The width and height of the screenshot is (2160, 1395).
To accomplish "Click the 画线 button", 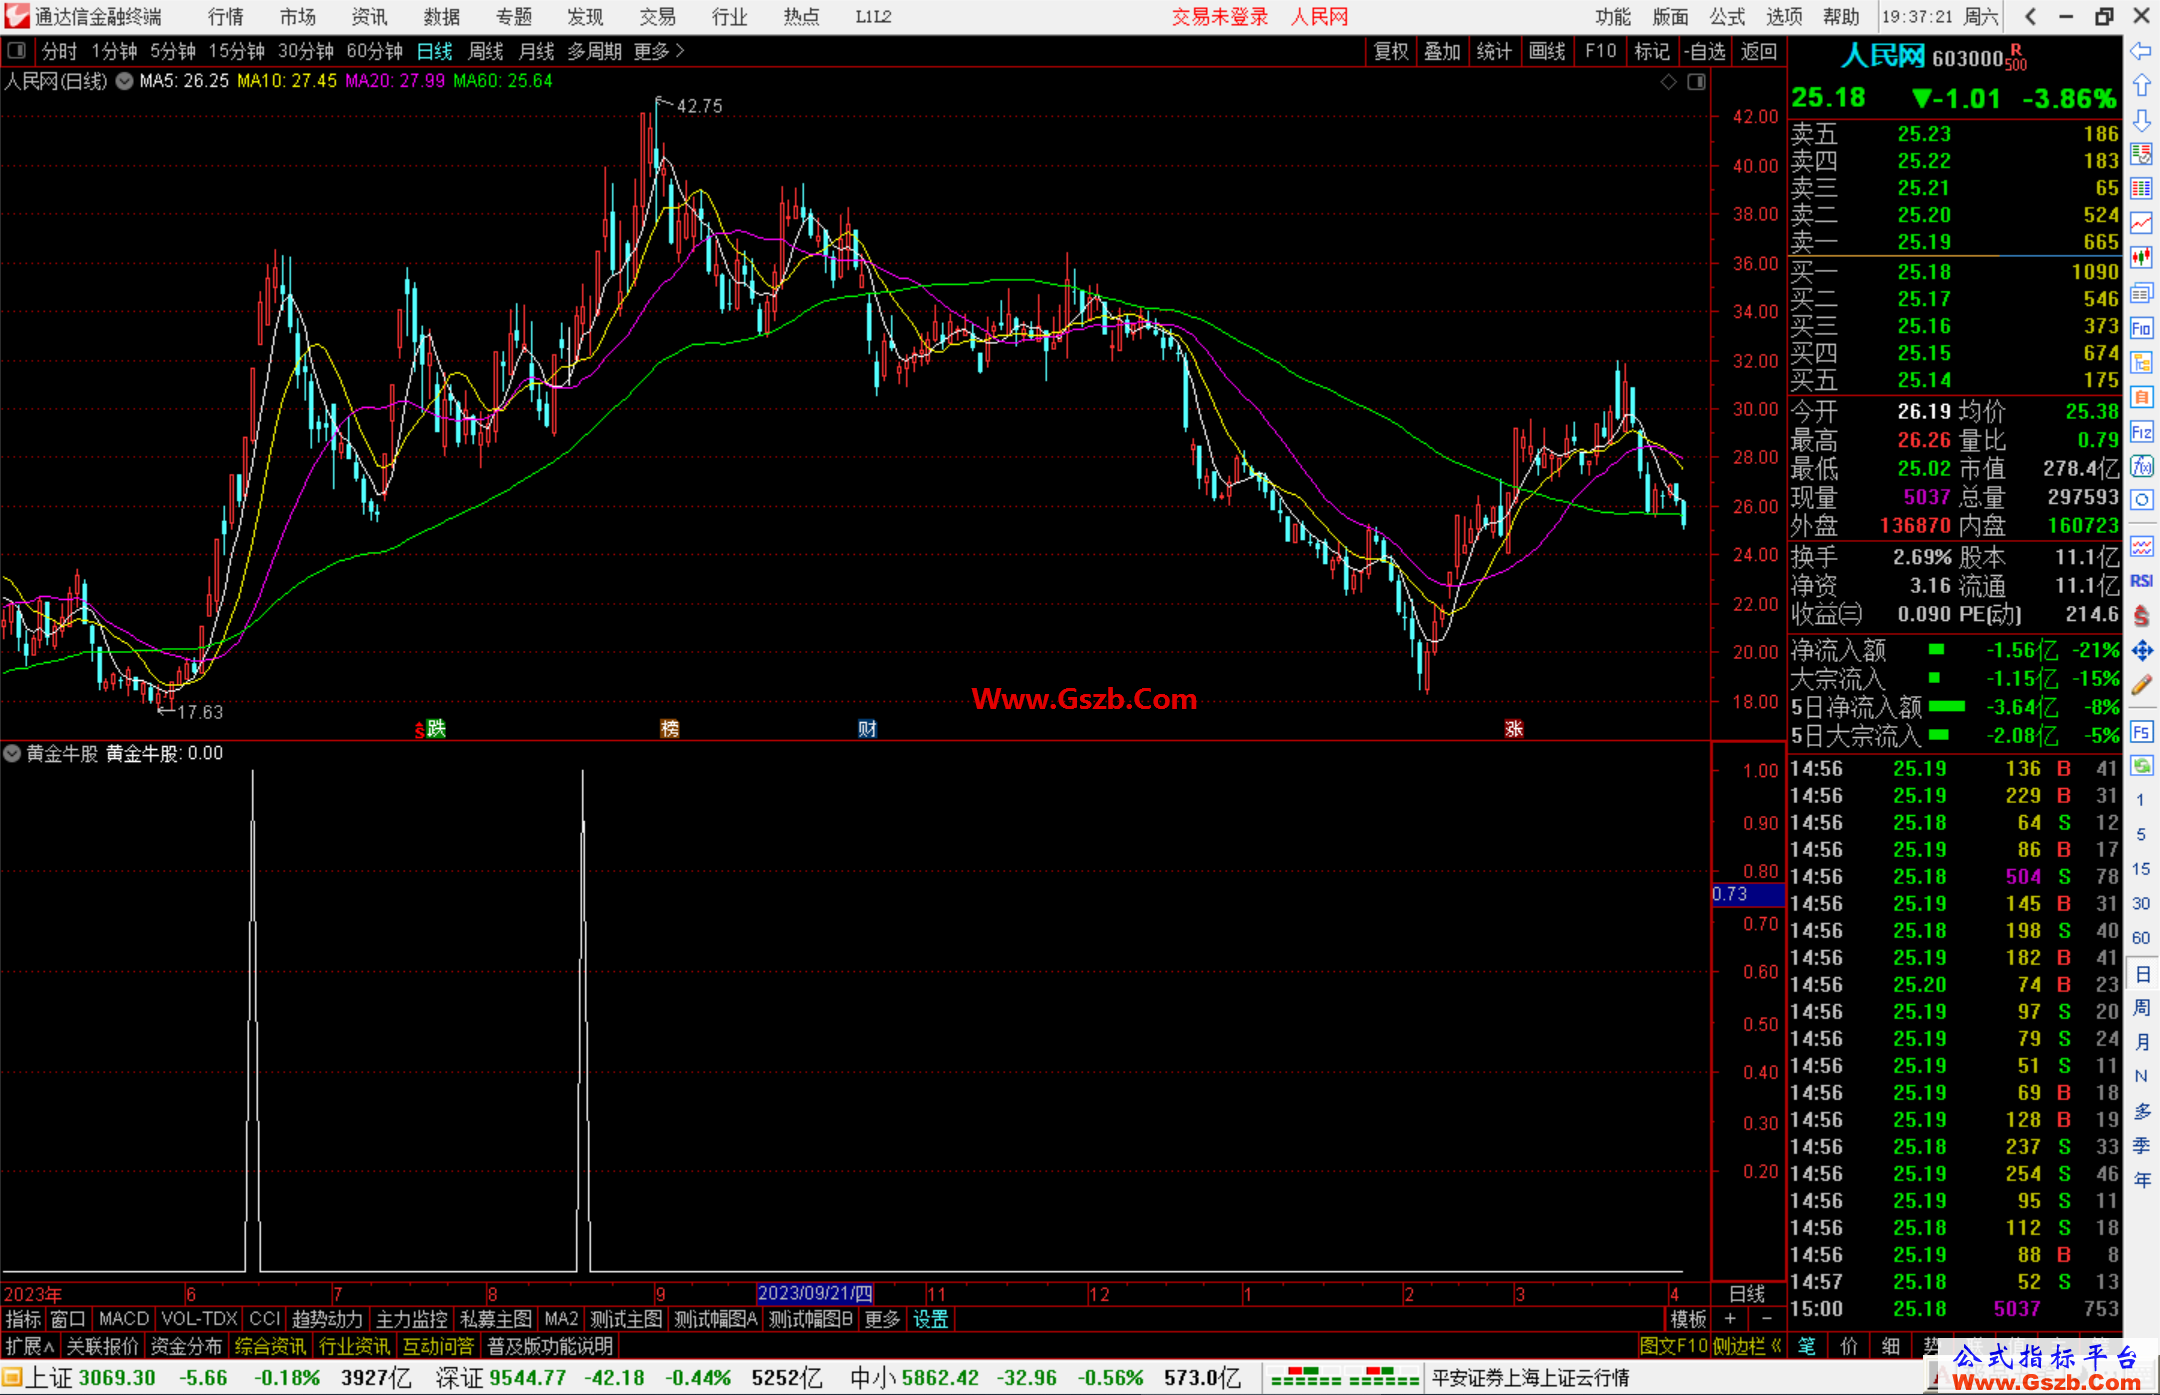I will pyautogui.click(x=1547, y=51).
